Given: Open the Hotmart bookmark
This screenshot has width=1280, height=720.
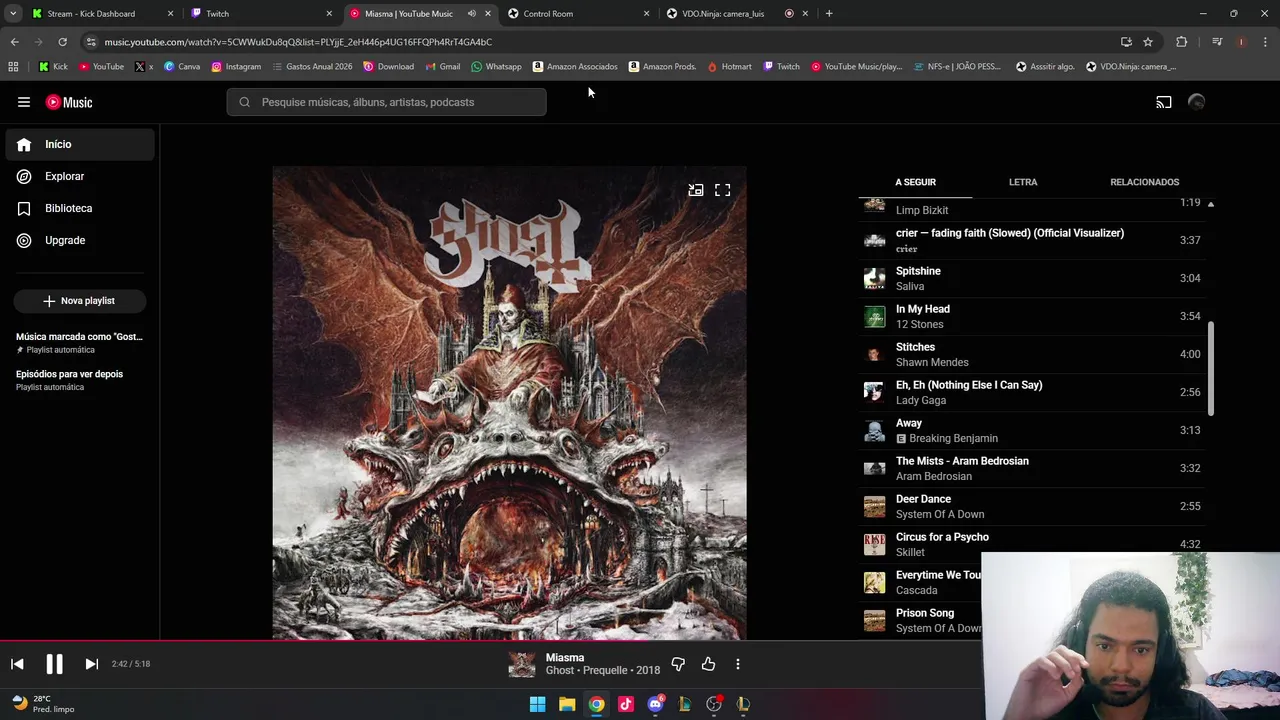Looking at the screenshot, I should (x=729, y=67).
